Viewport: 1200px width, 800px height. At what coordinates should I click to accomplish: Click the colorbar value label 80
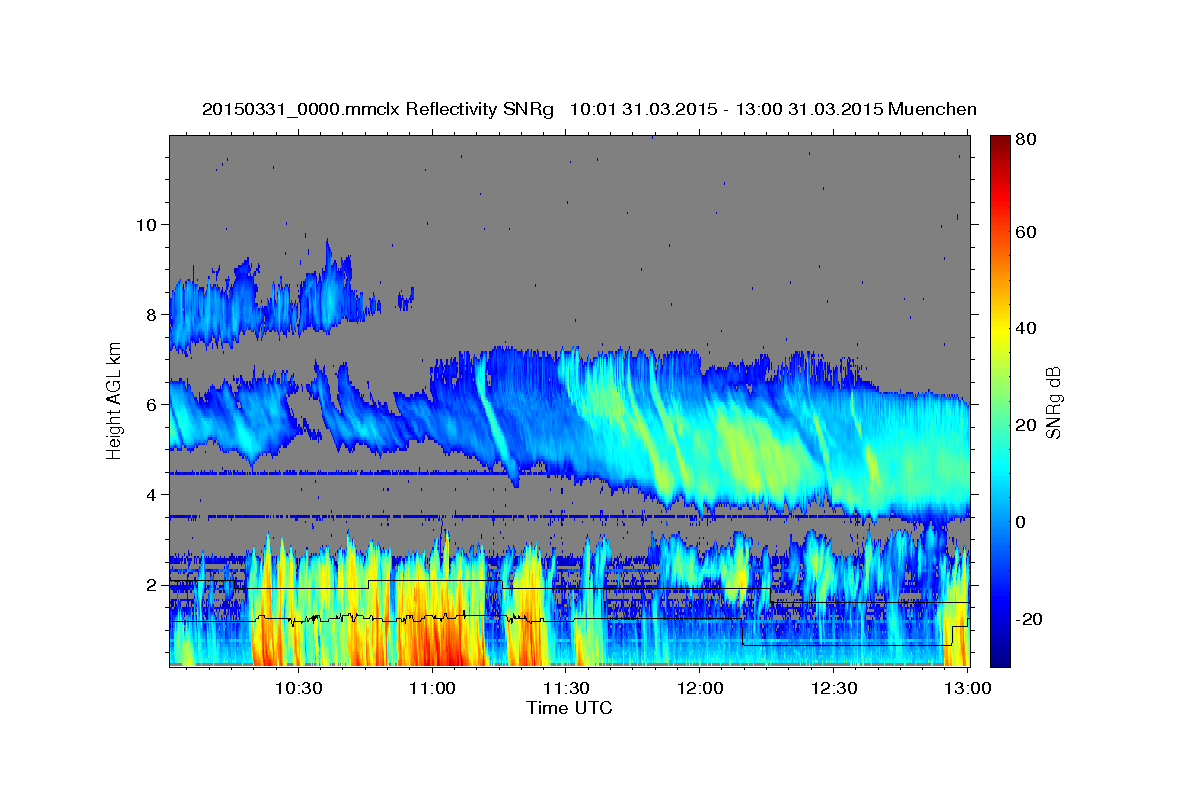pyautogui.click(x=1027, y=140)
